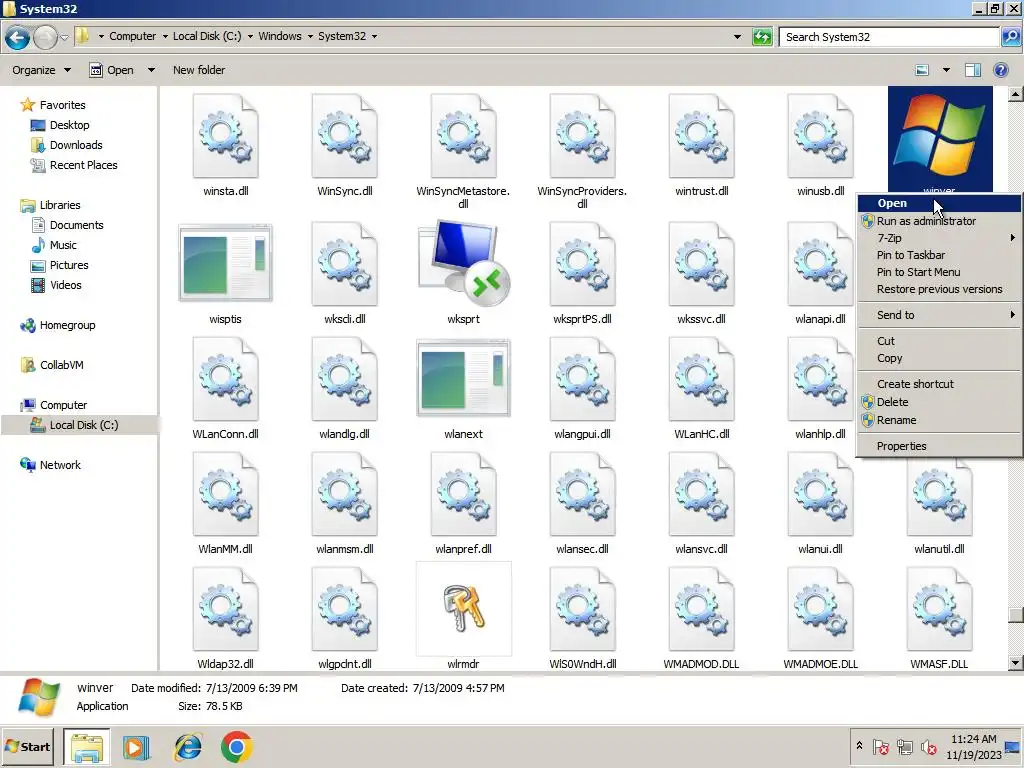Expand the arrow after Windows in path
The image size is (1024, 768).
(310, 37)
